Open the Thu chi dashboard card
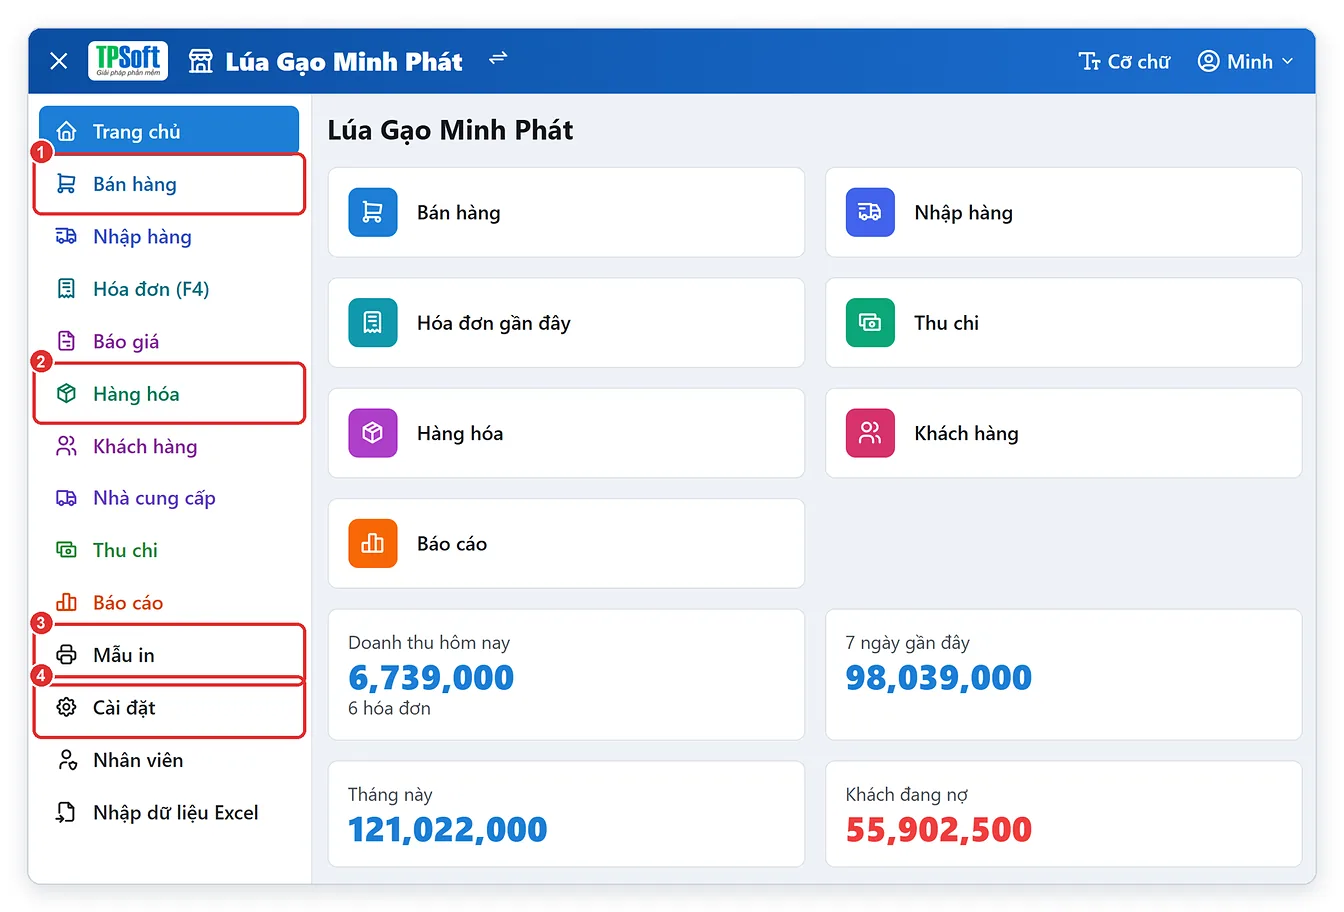 1063,322
